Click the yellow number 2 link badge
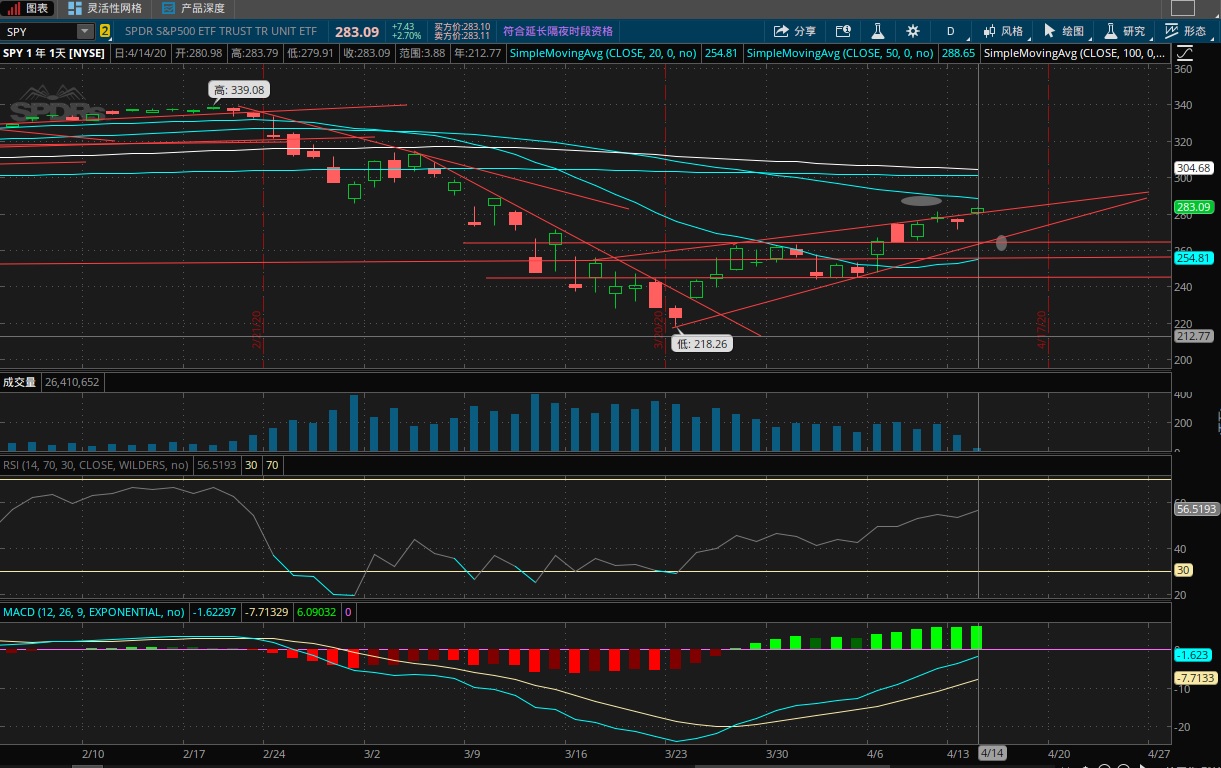 pos(105,31)
